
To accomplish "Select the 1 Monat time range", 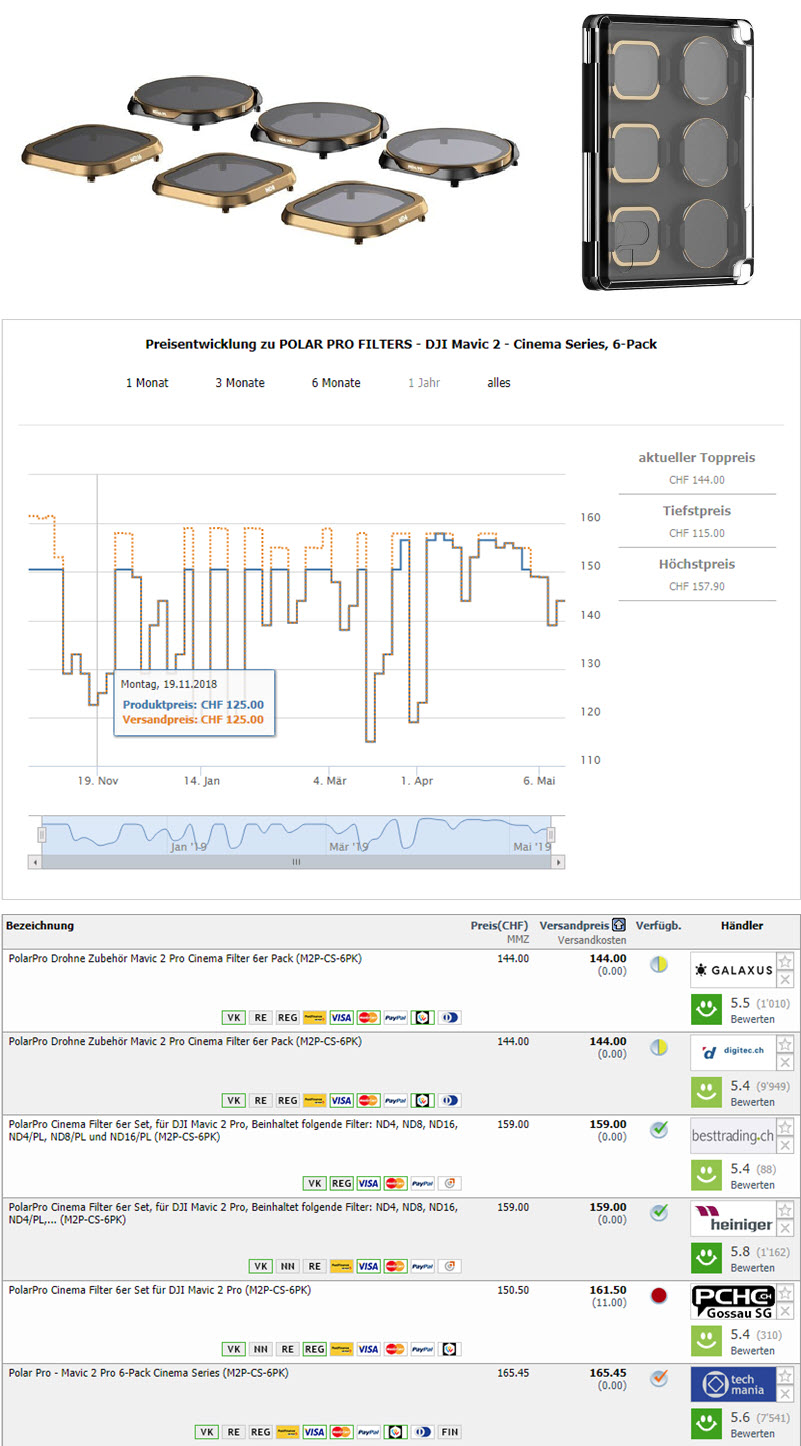I will pos(147,383).
